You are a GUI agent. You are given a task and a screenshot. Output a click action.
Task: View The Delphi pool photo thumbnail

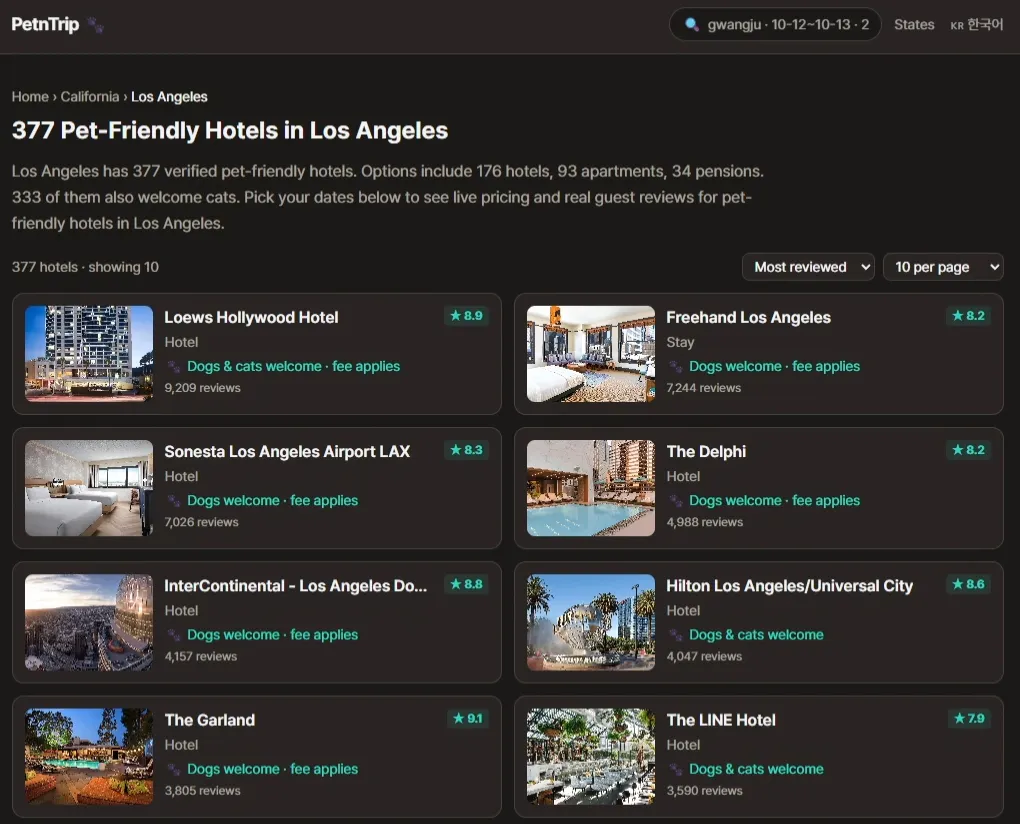[x=591, y=488]
